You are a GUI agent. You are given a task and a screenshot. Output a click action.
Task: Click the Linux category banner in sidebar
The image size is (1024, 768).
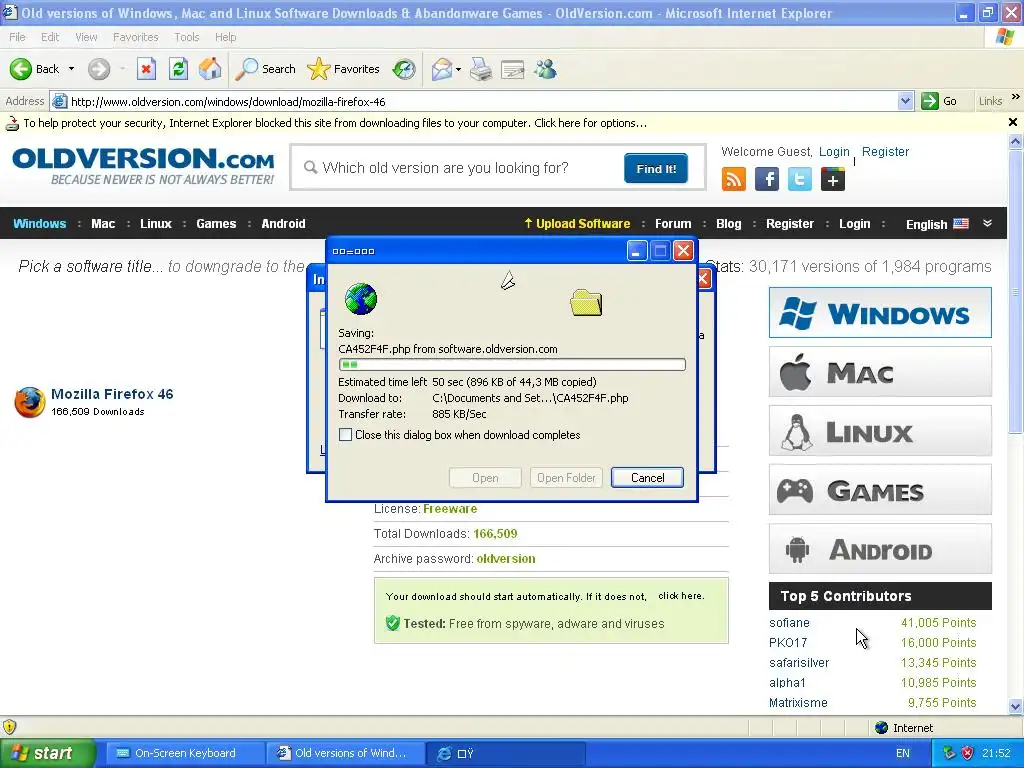pyautogui.click(x=880, y=430)
